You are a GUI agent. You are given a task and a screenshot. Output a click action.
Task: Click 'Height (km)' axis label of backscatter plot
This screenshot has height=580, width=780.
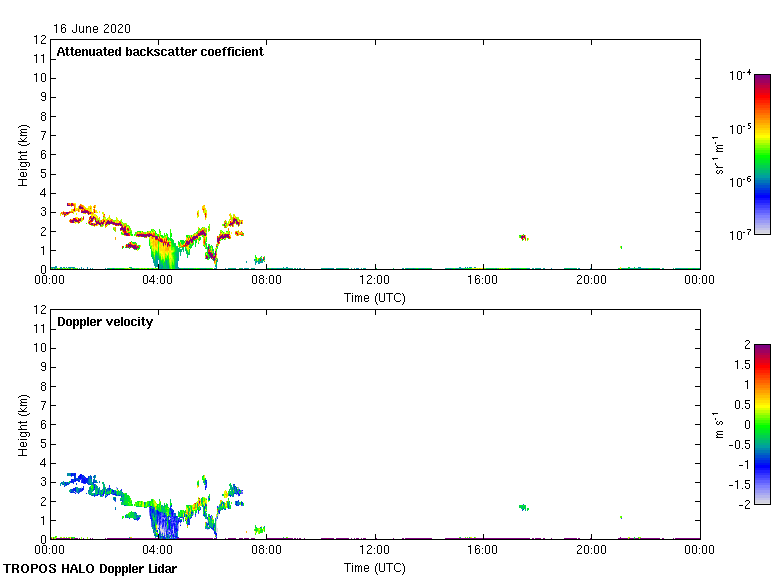pos(23,155)
